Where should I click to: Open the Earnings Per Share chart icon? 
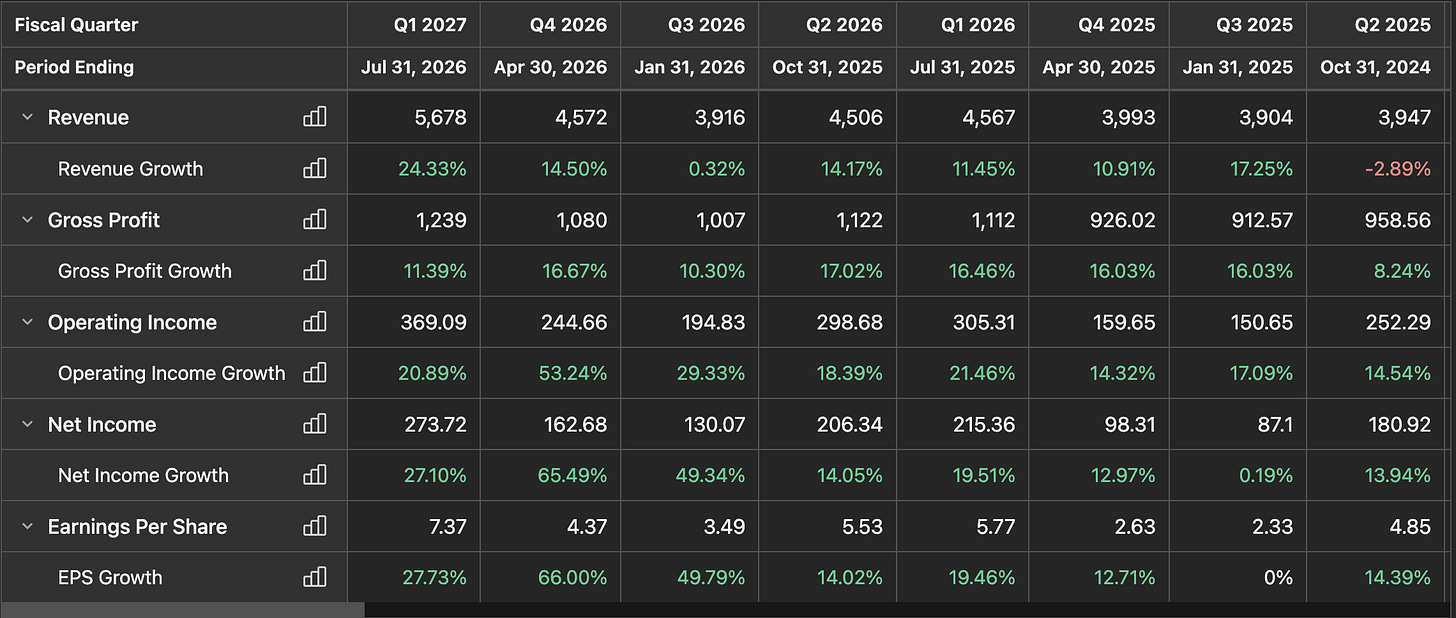[x=315, y=526]
